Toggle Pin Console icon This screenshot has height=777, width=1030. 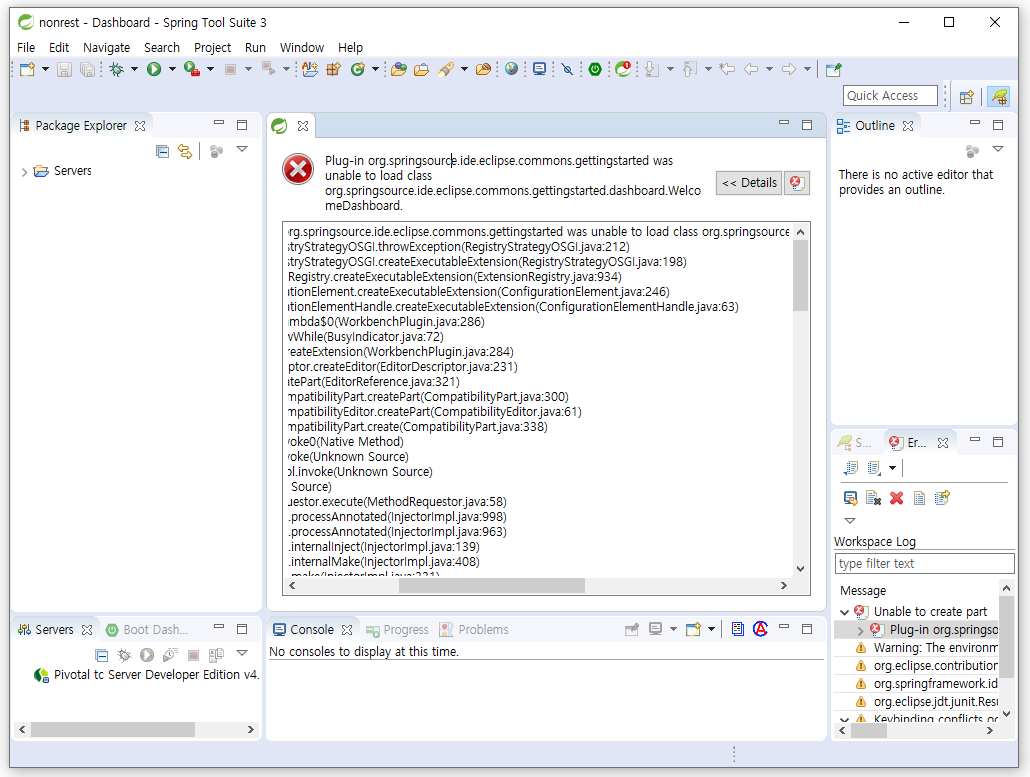[632, 629]
